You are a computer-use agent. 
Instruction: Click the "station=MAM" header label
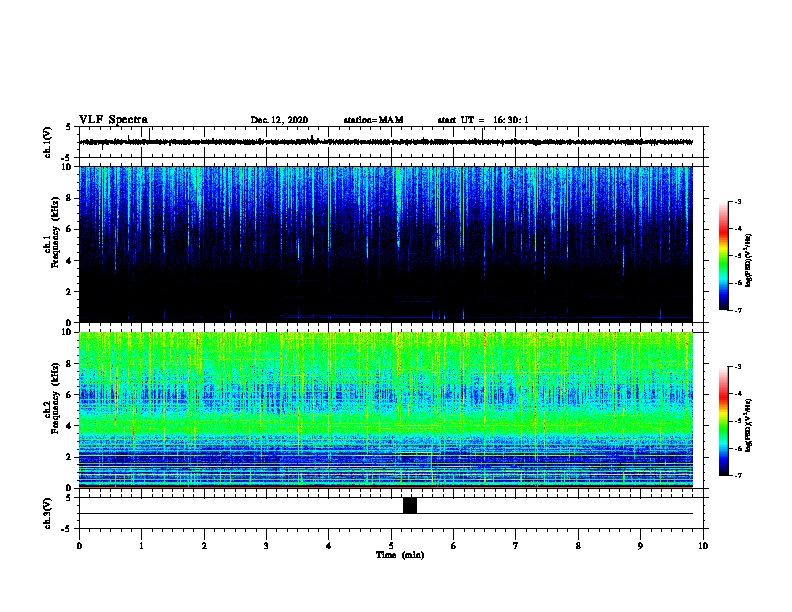[x=373, y=120]
